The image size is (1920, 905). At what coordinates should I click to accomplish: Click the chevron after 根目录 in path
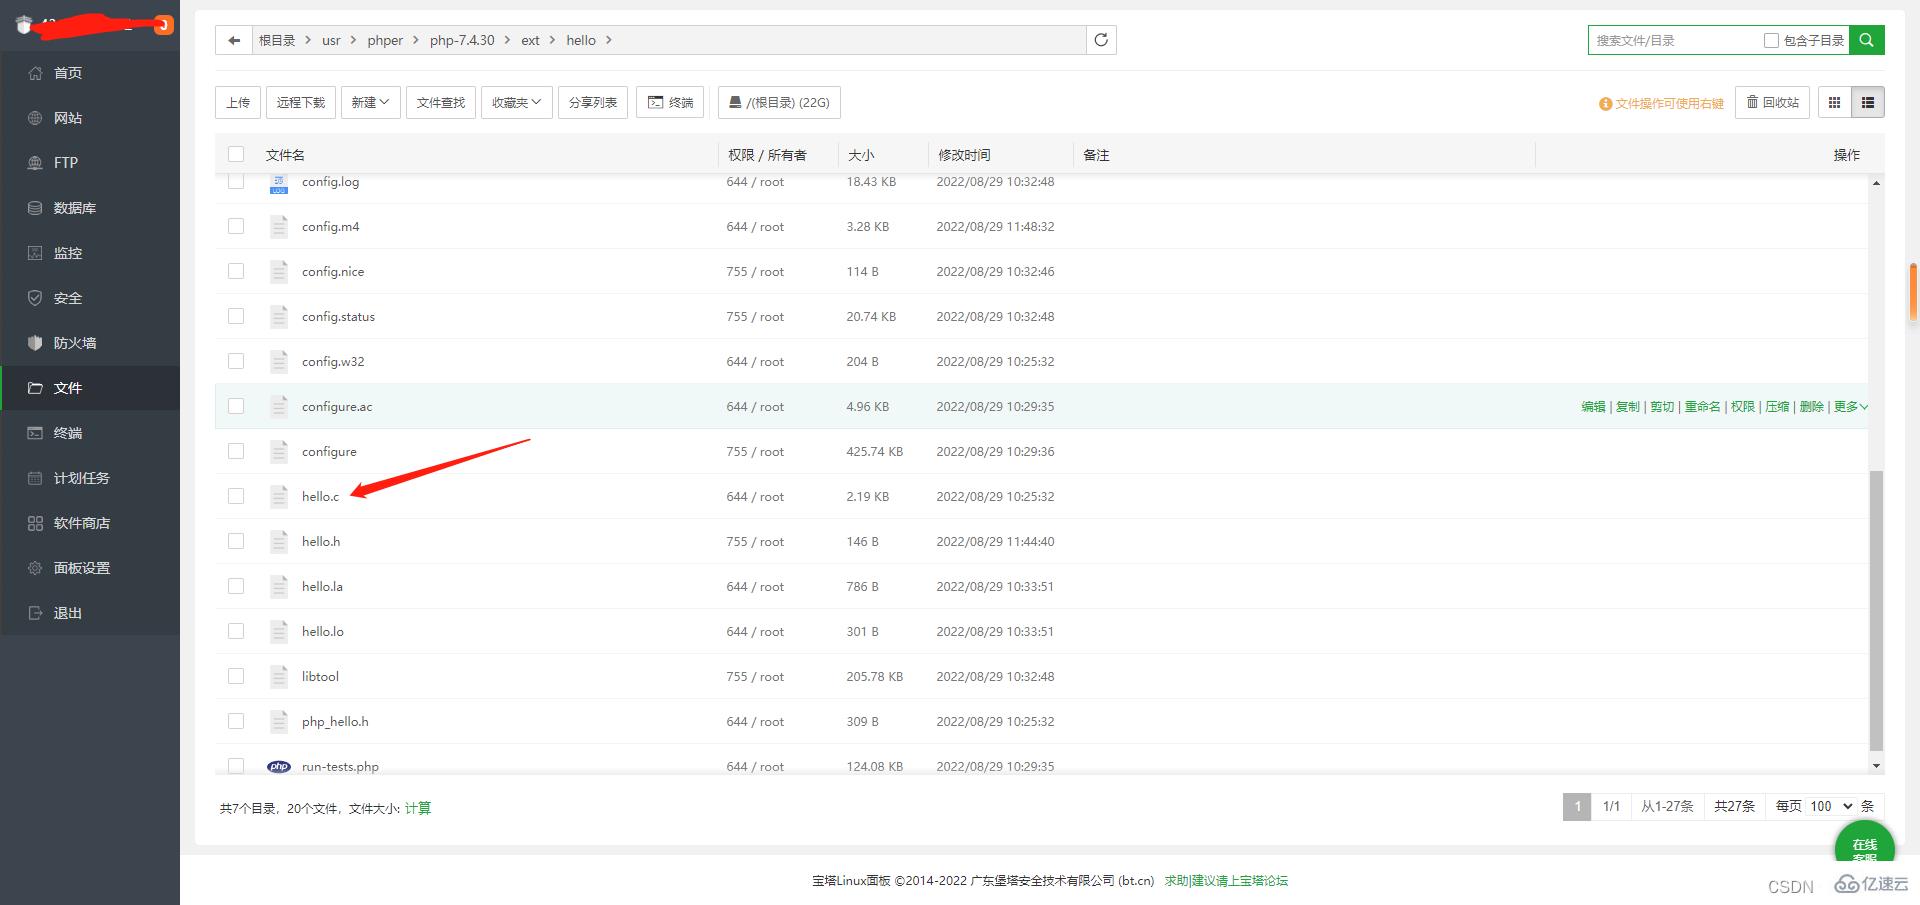pyautogui.click(x=308, y=40)
